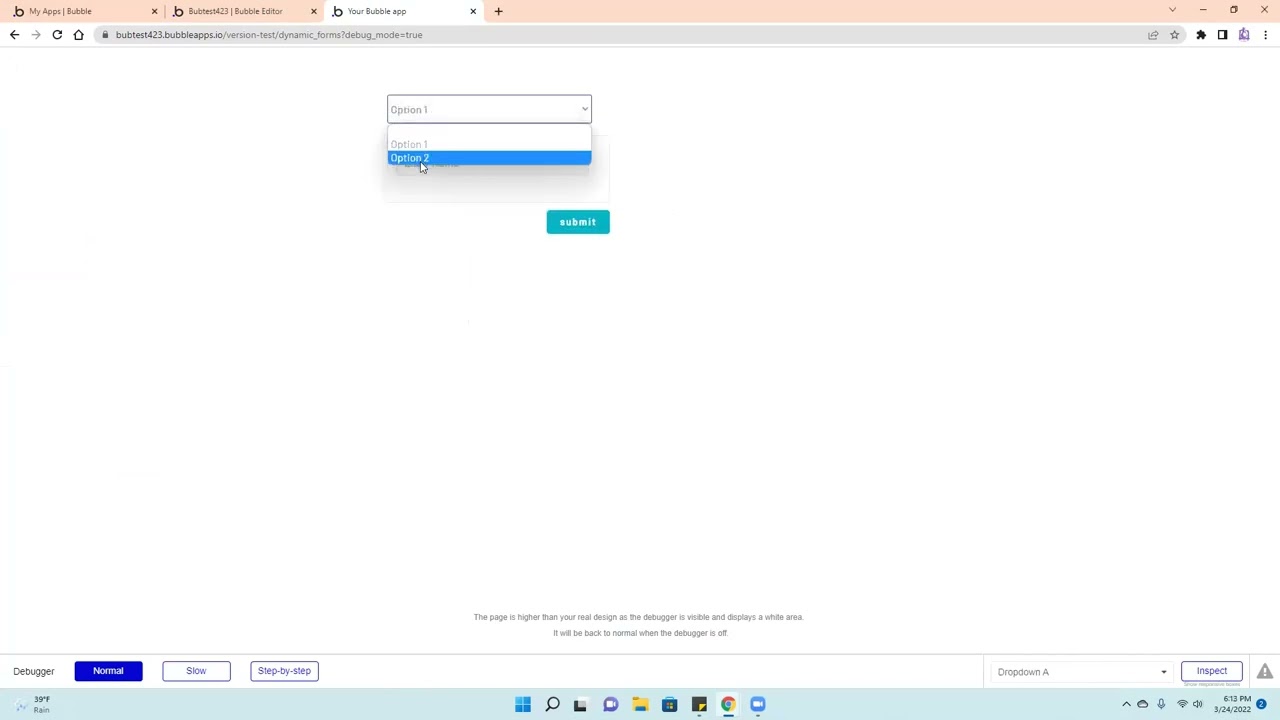The width and height of the screenshot is (1280, 720).
Task: Close the Your Bubble app tab
Action: pyautogui.click(x=473, y=11)
